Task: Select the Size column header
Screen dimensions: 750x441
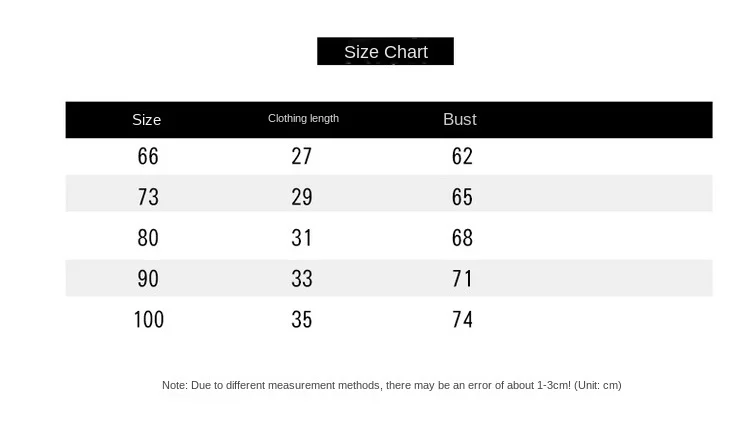Action: pos(146,120)
